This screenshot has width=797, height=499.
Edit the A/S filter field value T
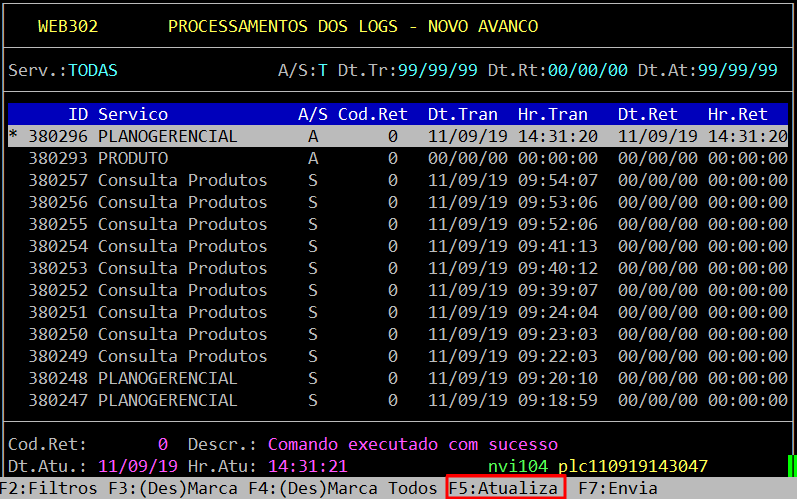(x=322, y=70)
